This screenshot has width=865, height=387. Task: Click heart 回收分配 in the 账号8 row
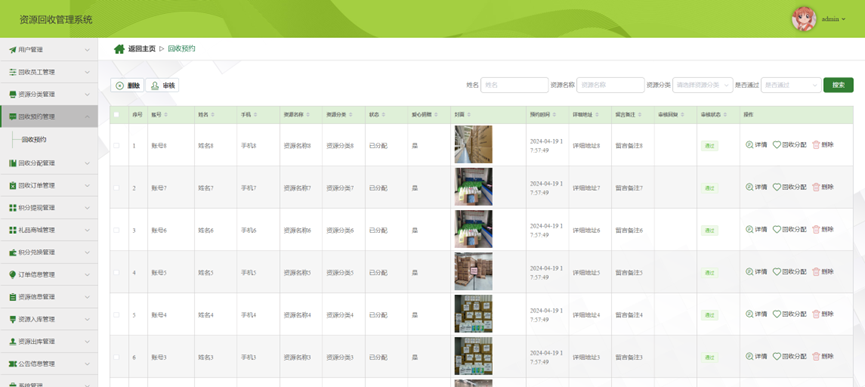point(789,144)
